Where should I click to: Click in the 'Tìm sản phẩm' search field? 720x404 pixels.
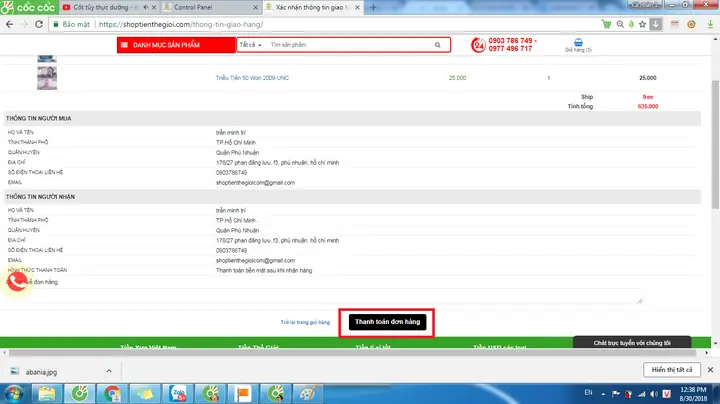click(349, 45)
